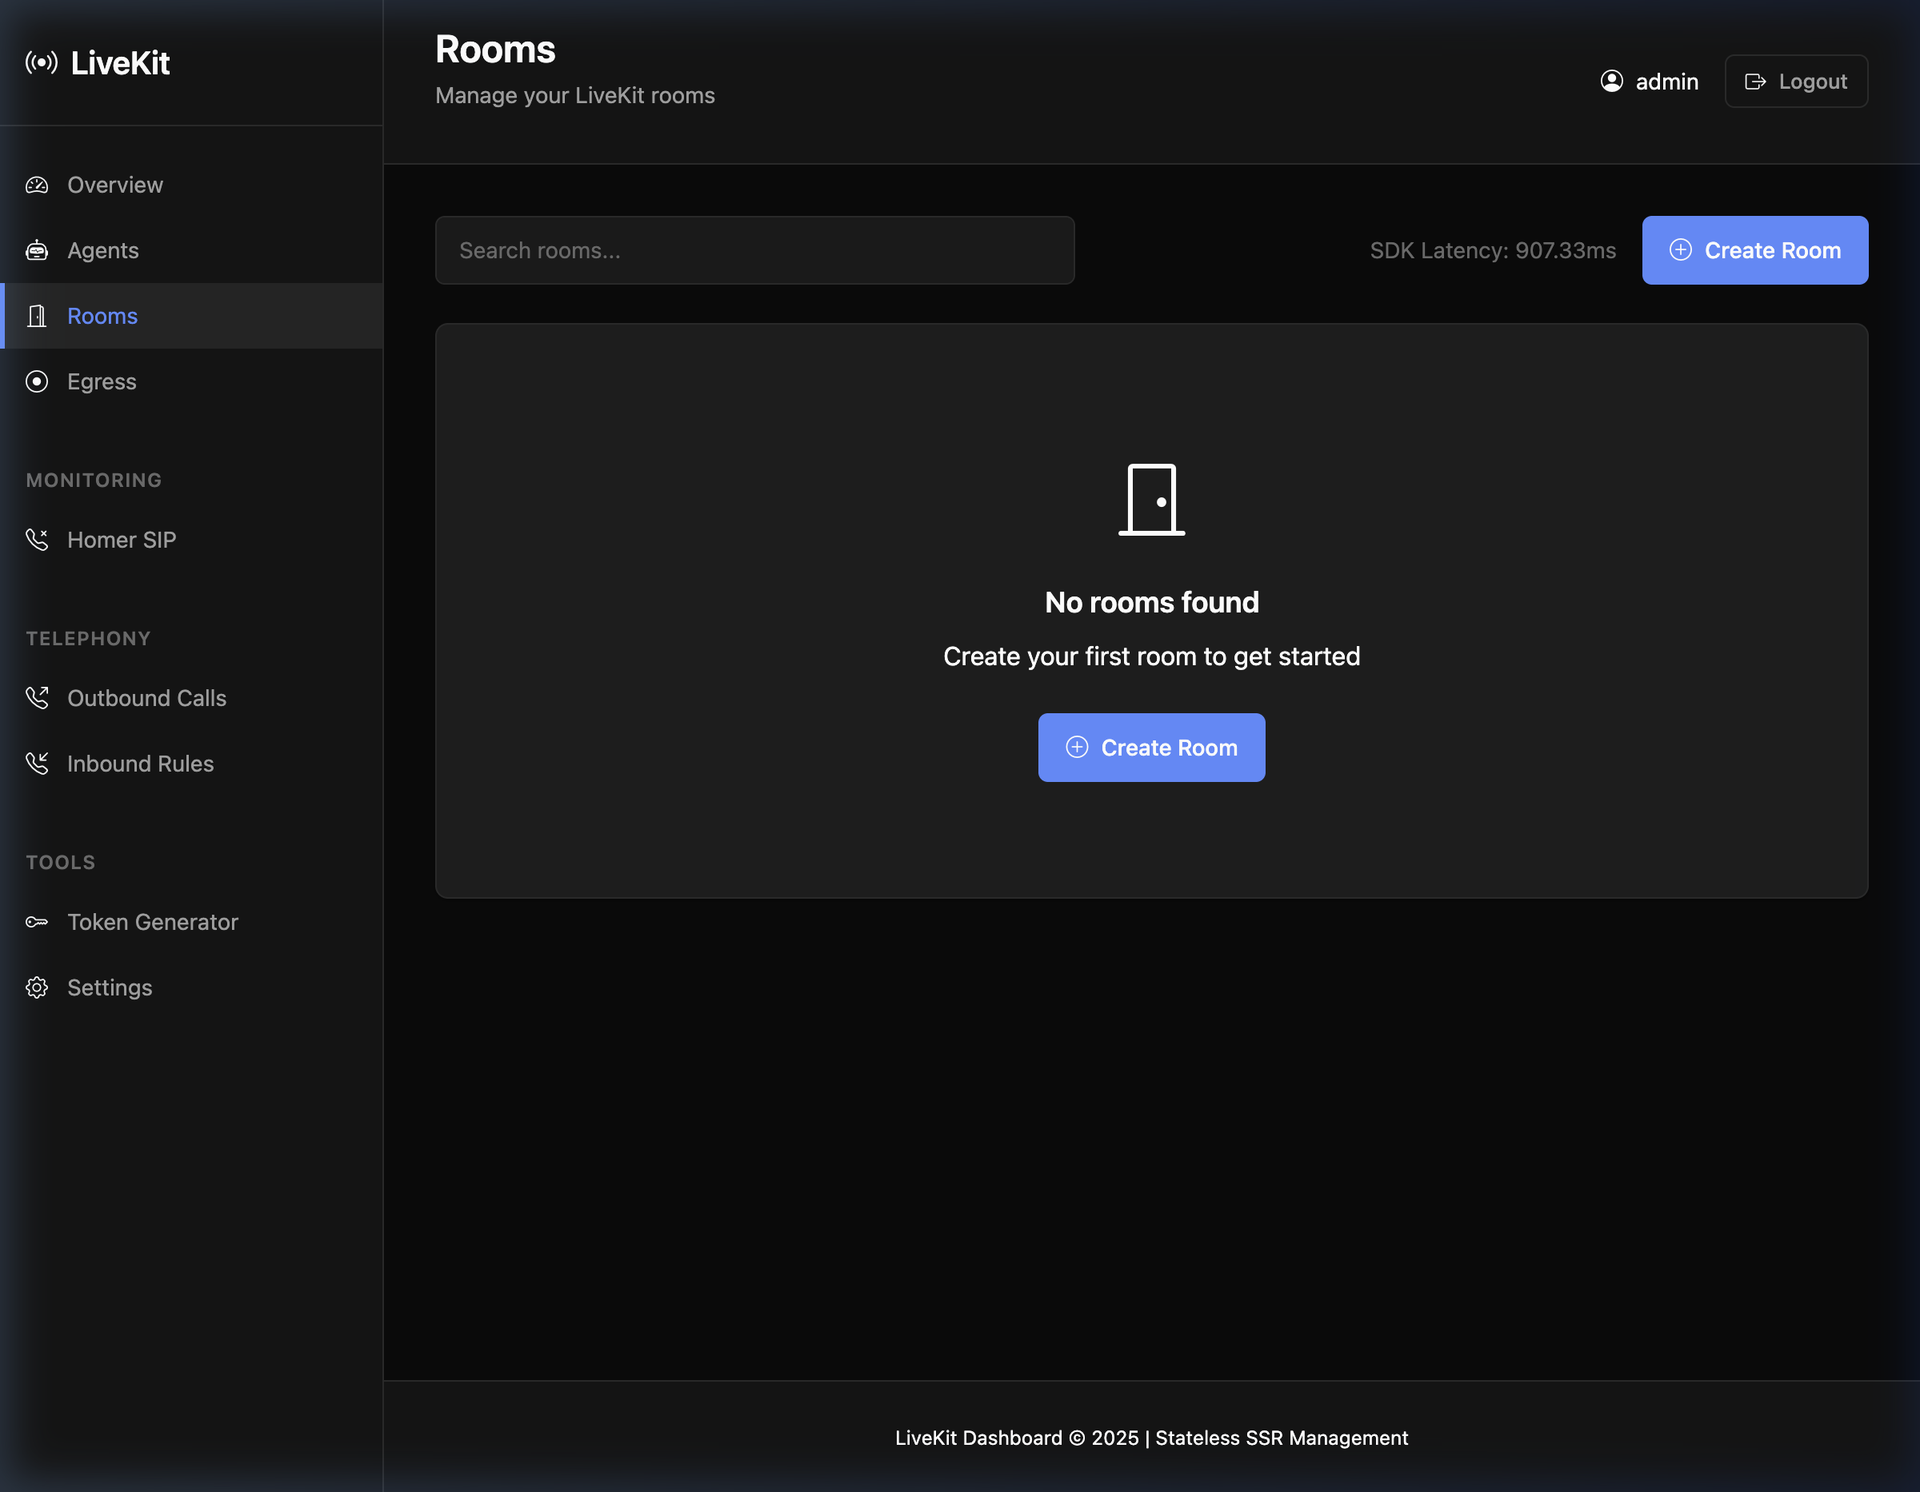
Task: Click the SDK Latency readout
Action: (1493, 250)
